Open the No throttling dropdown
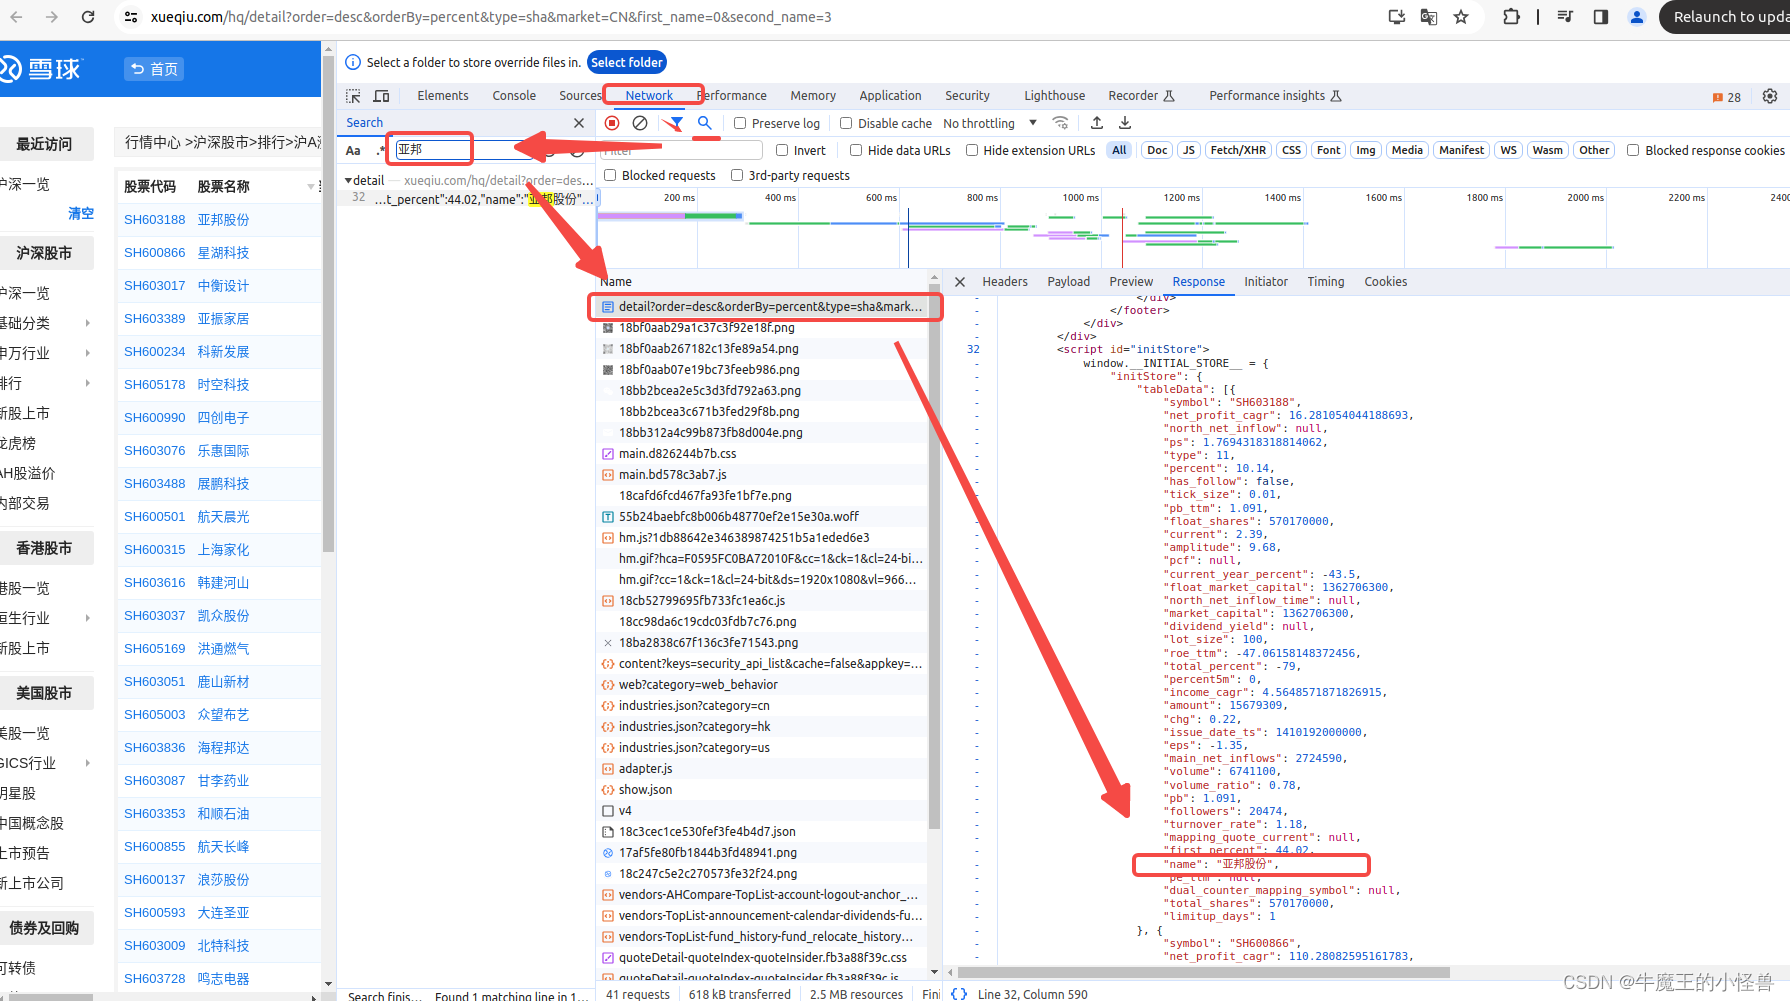The image size is (1790, 1001). click(990, 123)
